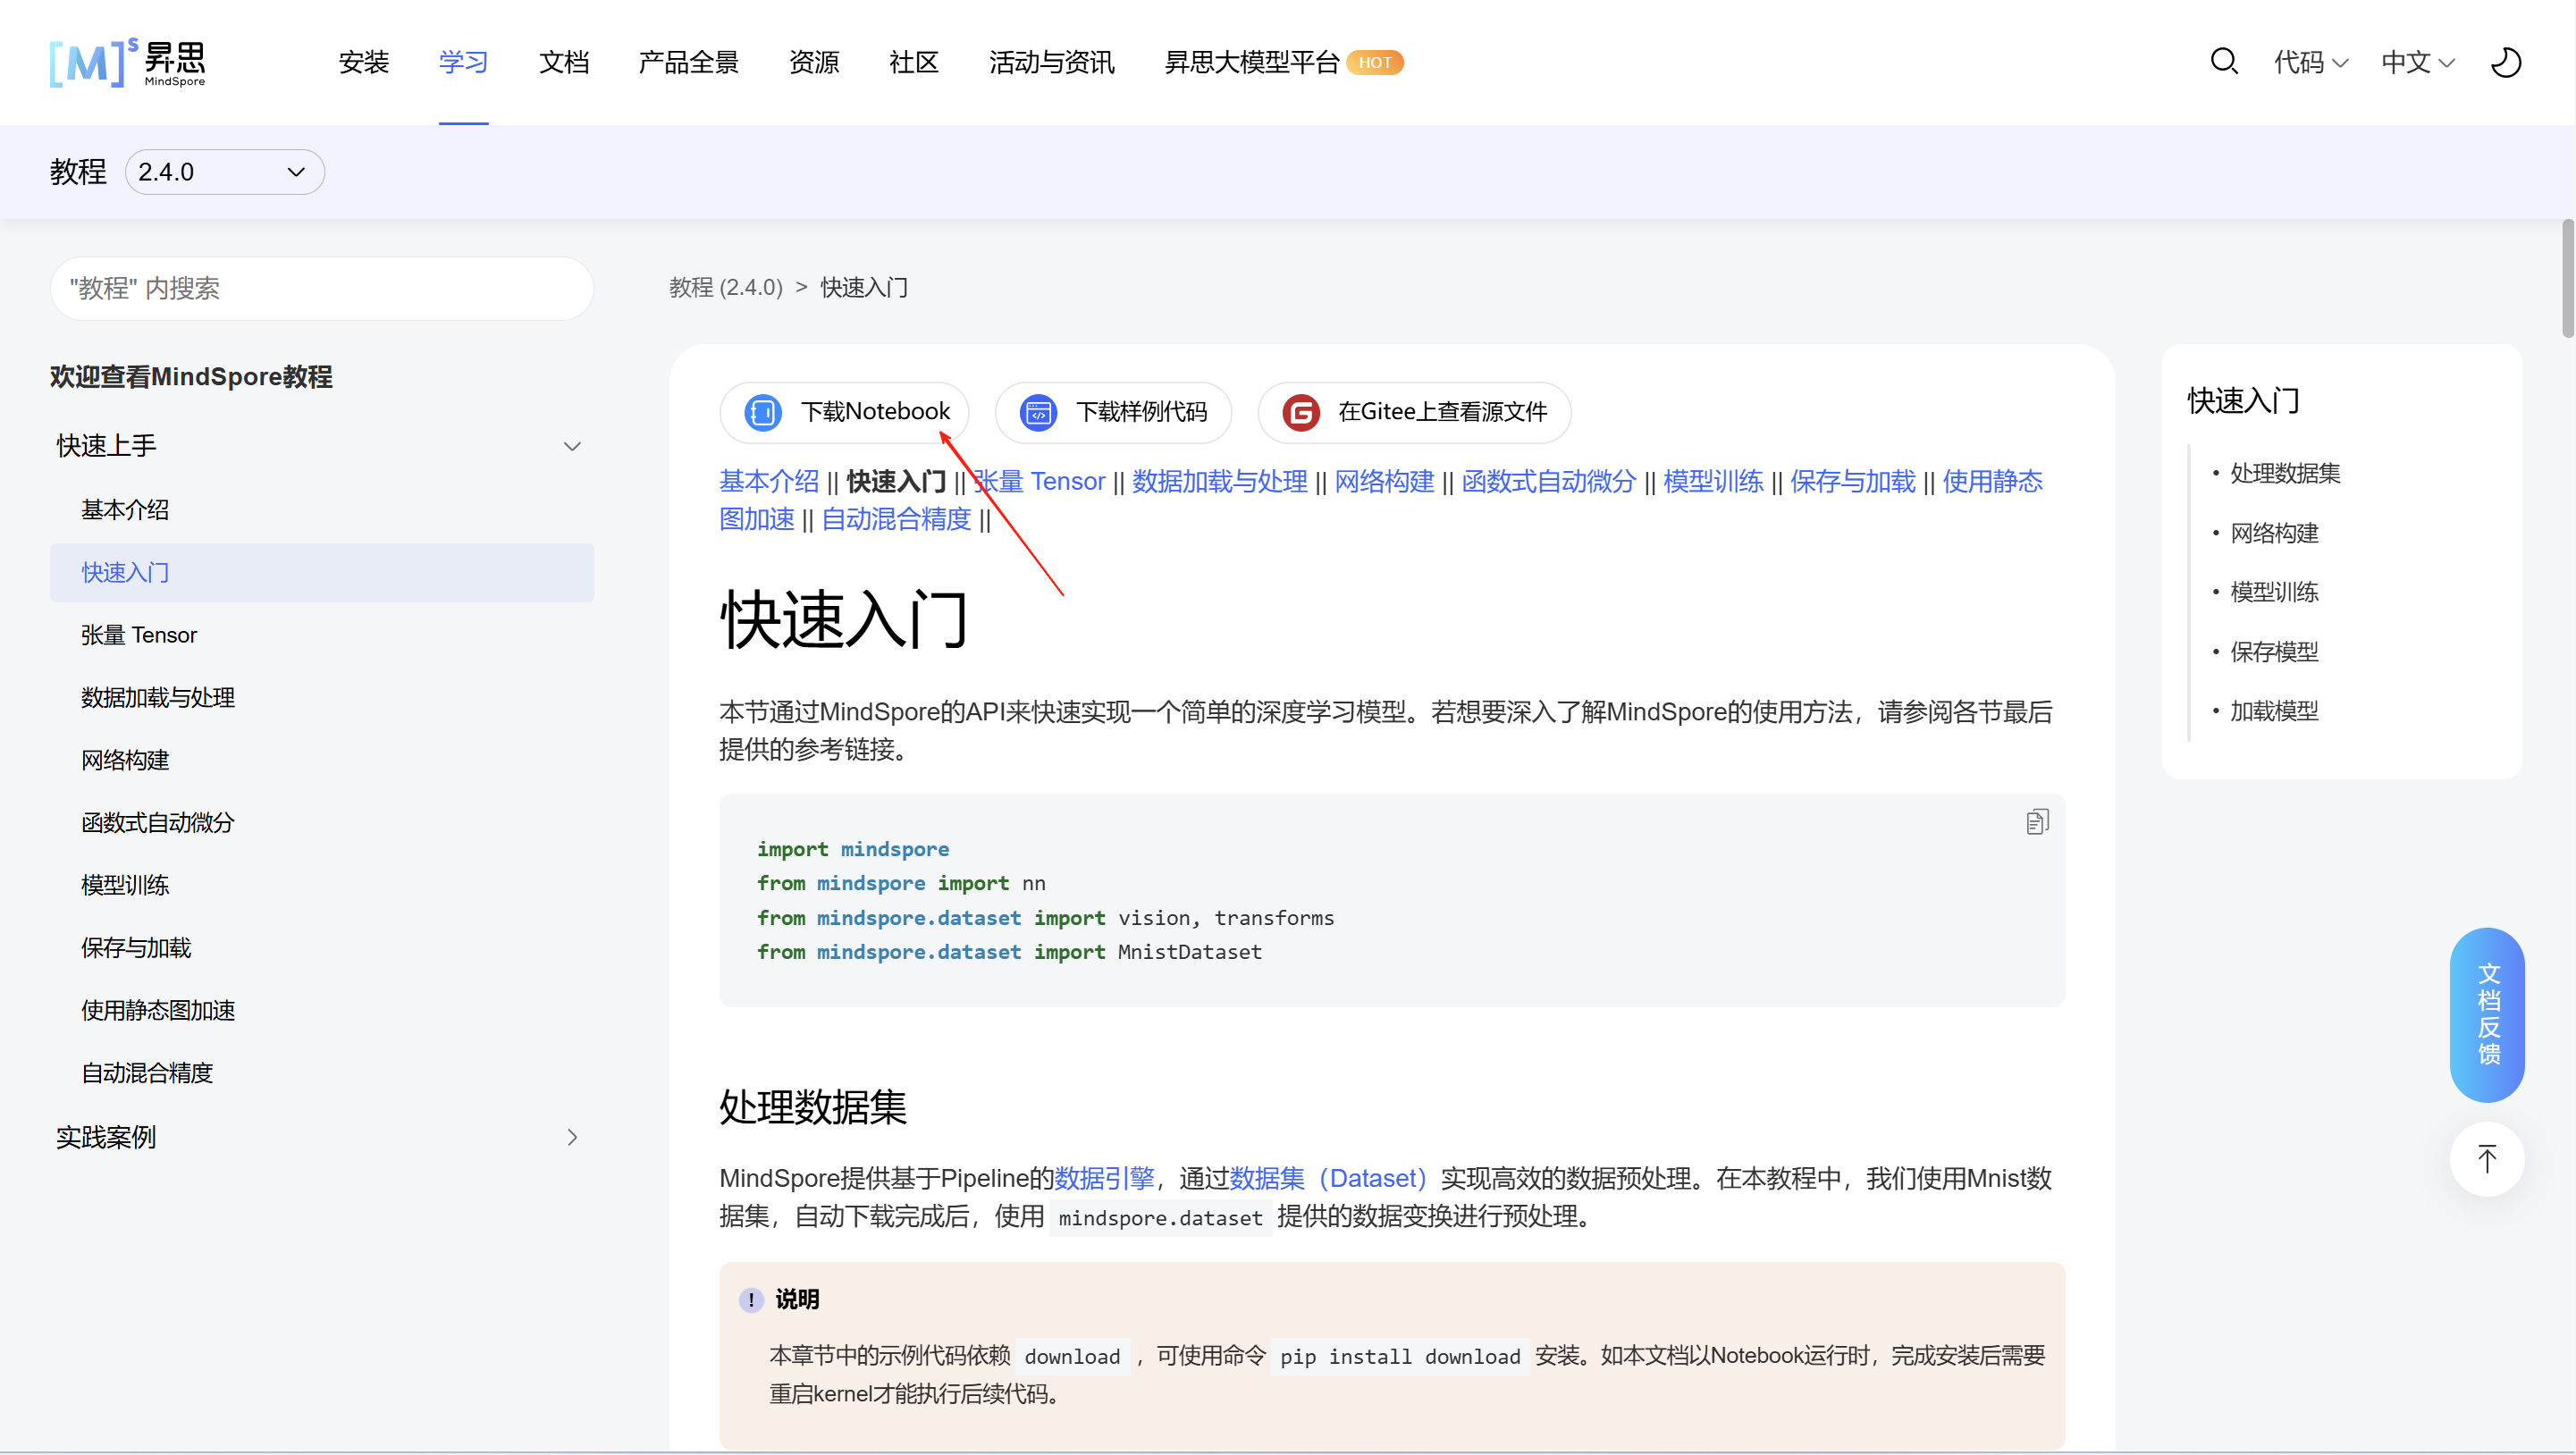This screenshot has width=2576, height=1455.
Task: Click the MindSpore logo
Action: click(x=127, y=63)
